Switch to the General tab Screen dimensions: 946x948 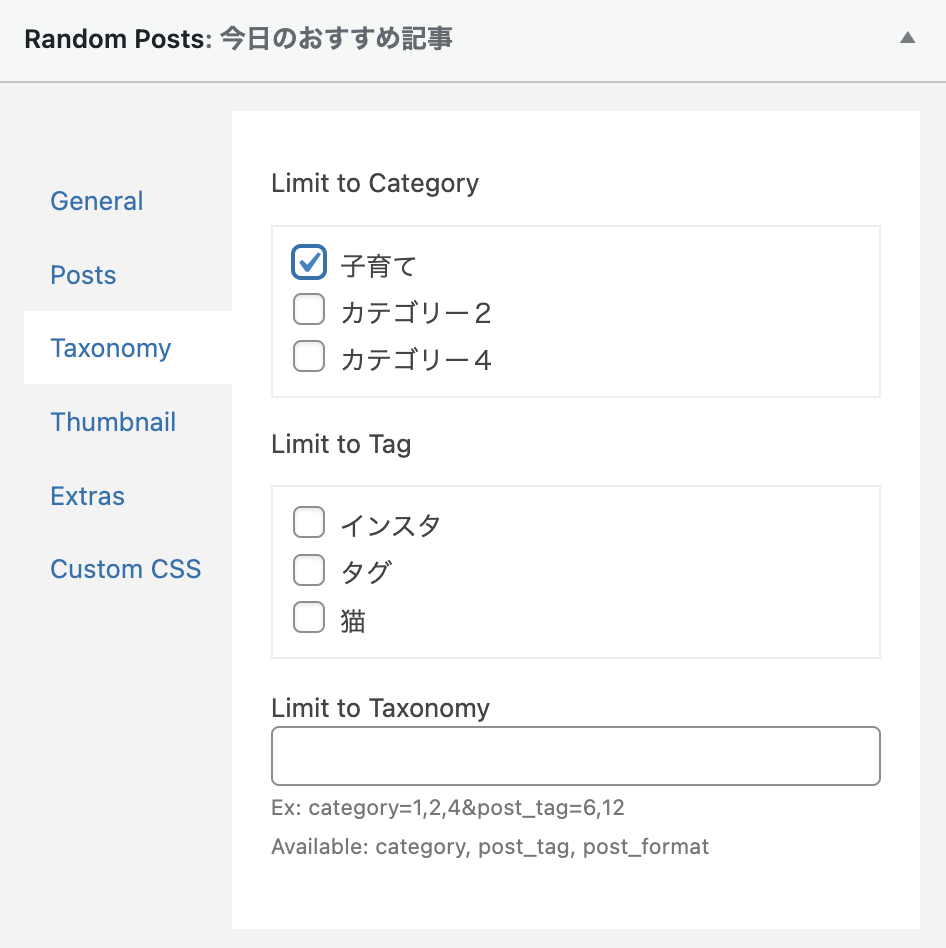(x=96, y=201)
